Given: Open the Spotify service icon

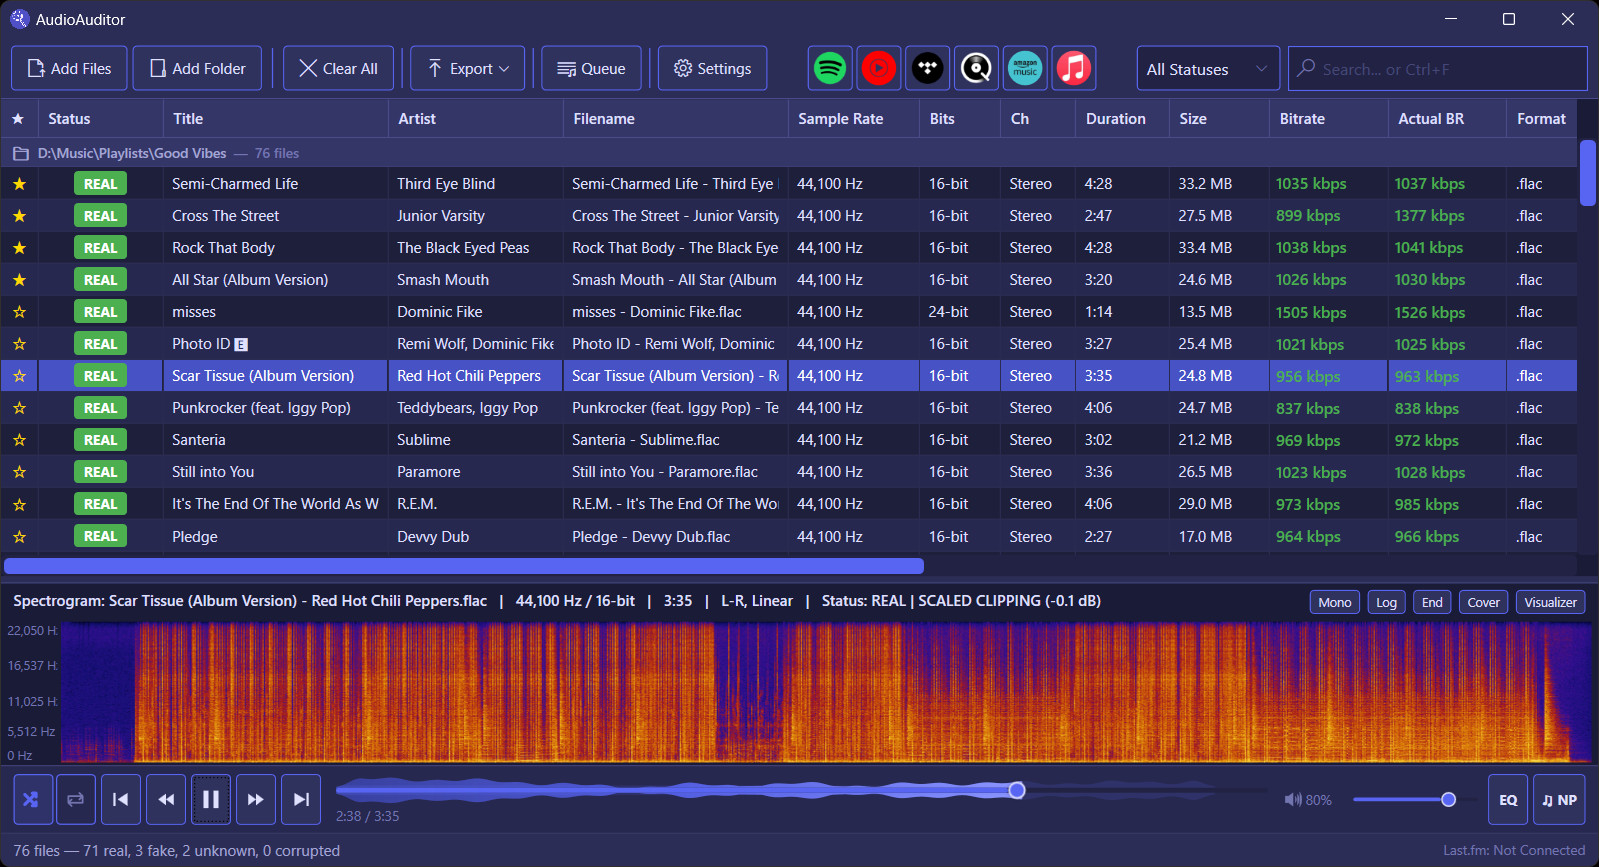Looking at the screenshot, I should pyautogui.click(x=830, y=68).
